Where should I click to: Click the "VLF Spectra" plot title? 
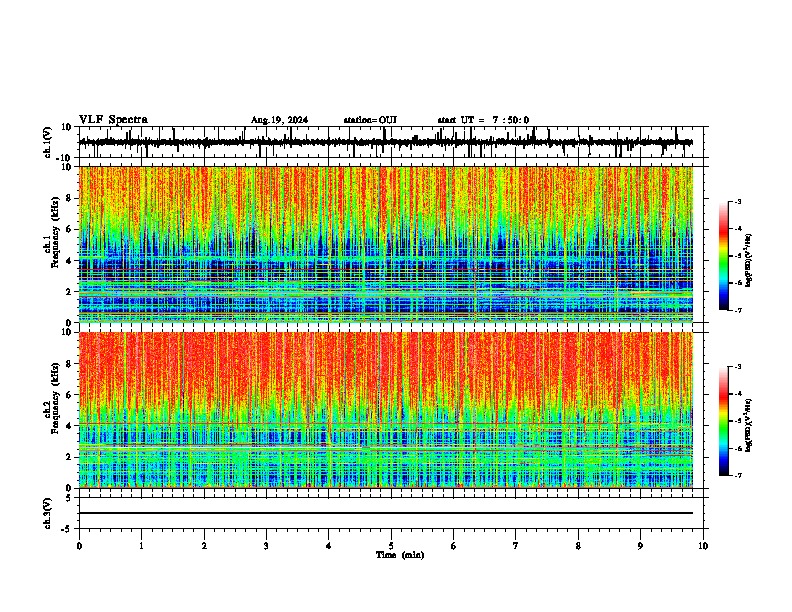[x=113, y=120]
